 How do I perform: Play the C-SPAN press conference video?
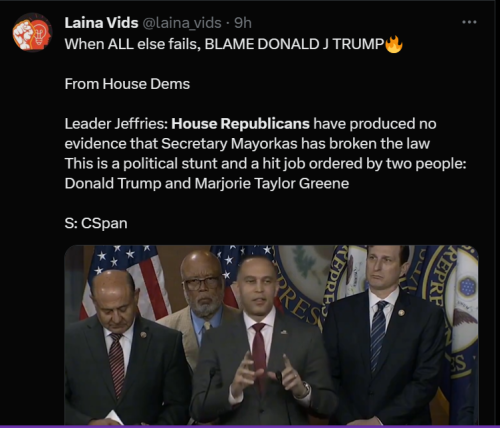click(271, 335)
